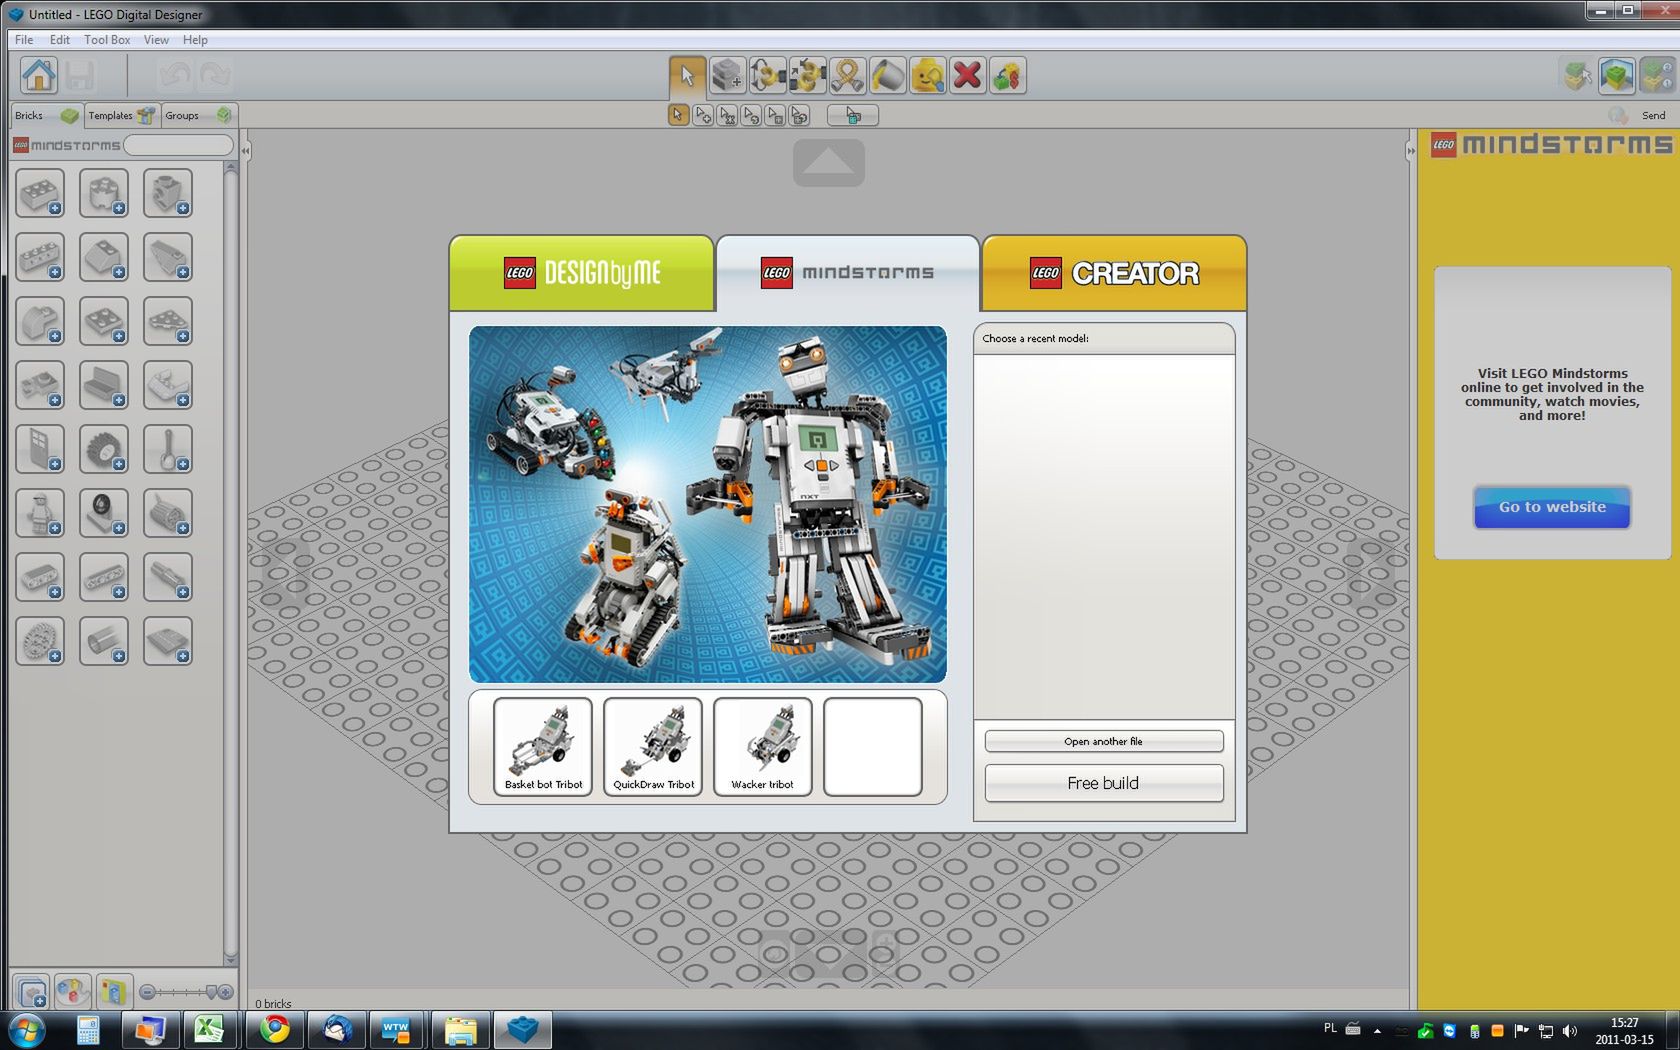Open Wacker tribot model thumbnail
The width and height of the screenshot is (1680, 1050).
tap(763, 747)
